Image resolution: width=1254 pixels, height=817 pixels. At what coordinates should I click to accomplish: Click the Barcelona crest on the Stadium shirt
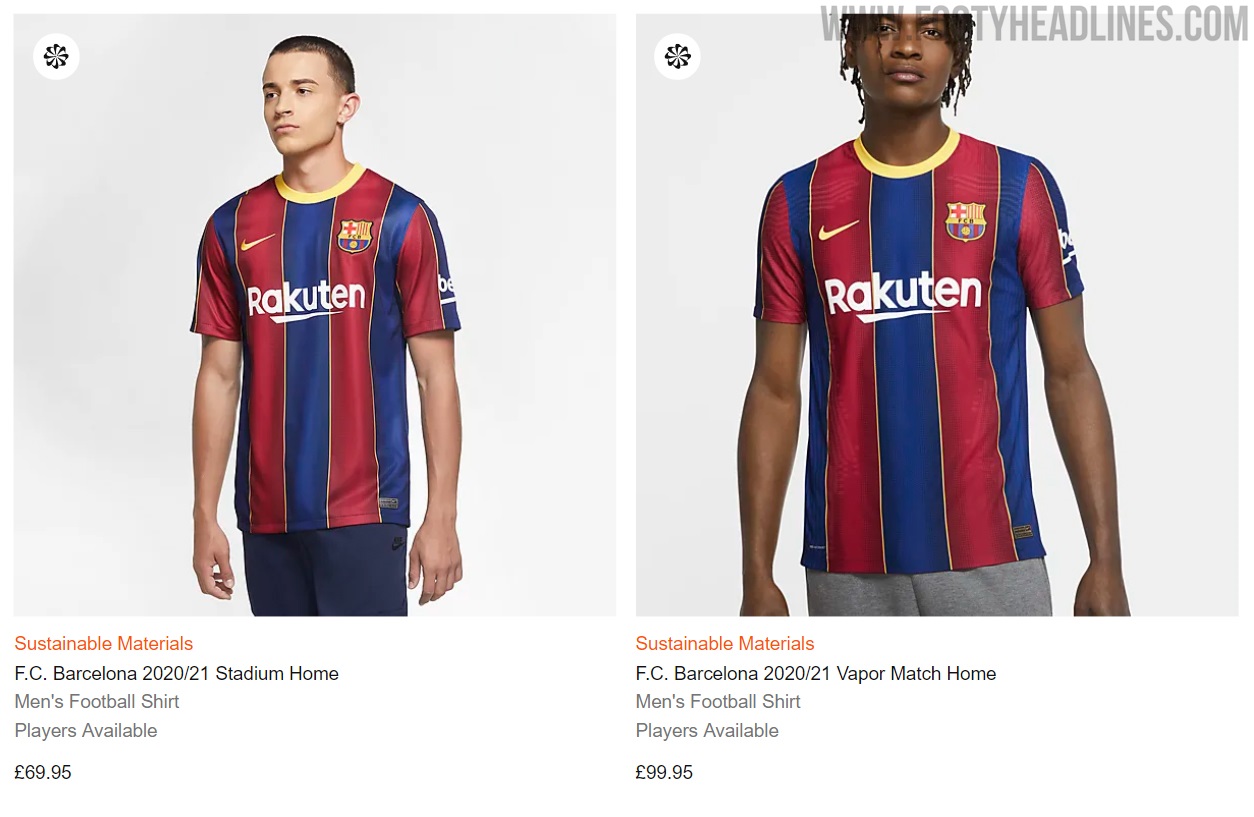[355, 236]
